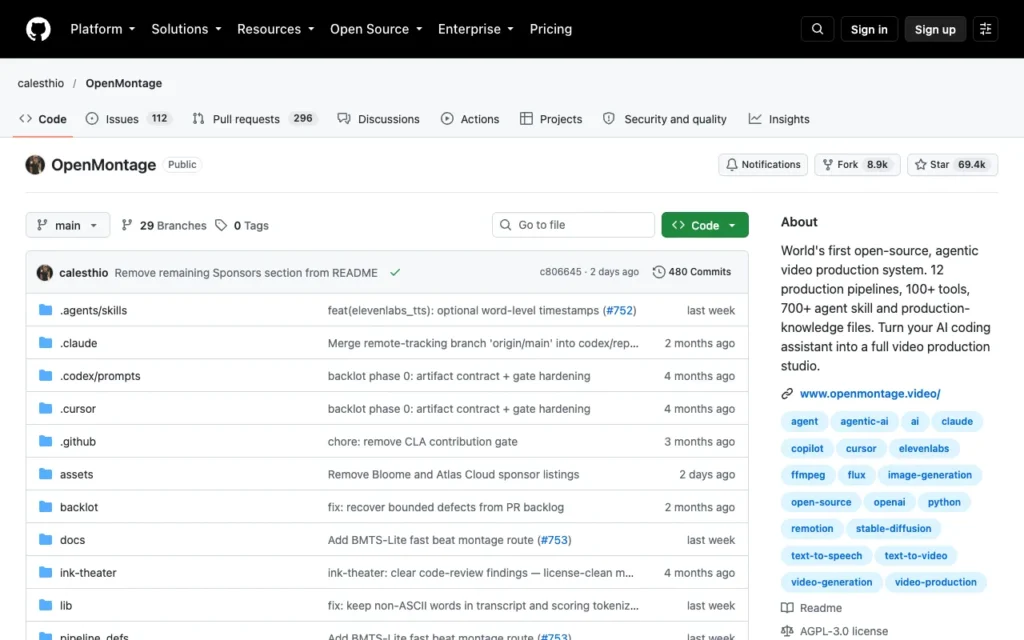1024x640 pixels.
Task: Select the video-production topic tag
Action: (x=935, y=582)
